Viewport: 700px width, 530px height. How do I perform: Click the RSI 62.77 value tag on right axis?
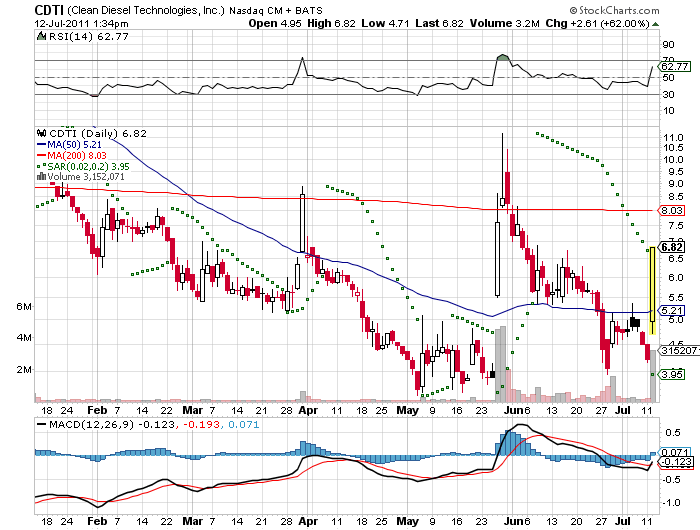point(675,67)
